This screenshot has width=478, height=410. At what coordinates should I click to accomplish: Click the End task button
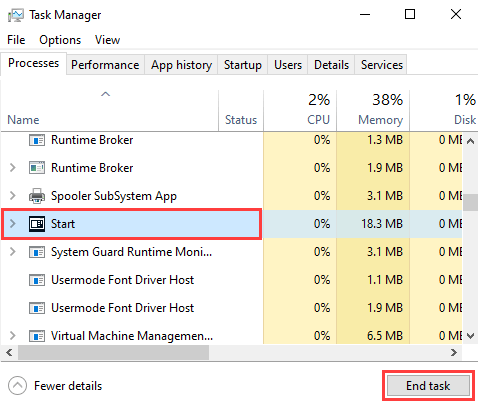(x=428, y=386)
